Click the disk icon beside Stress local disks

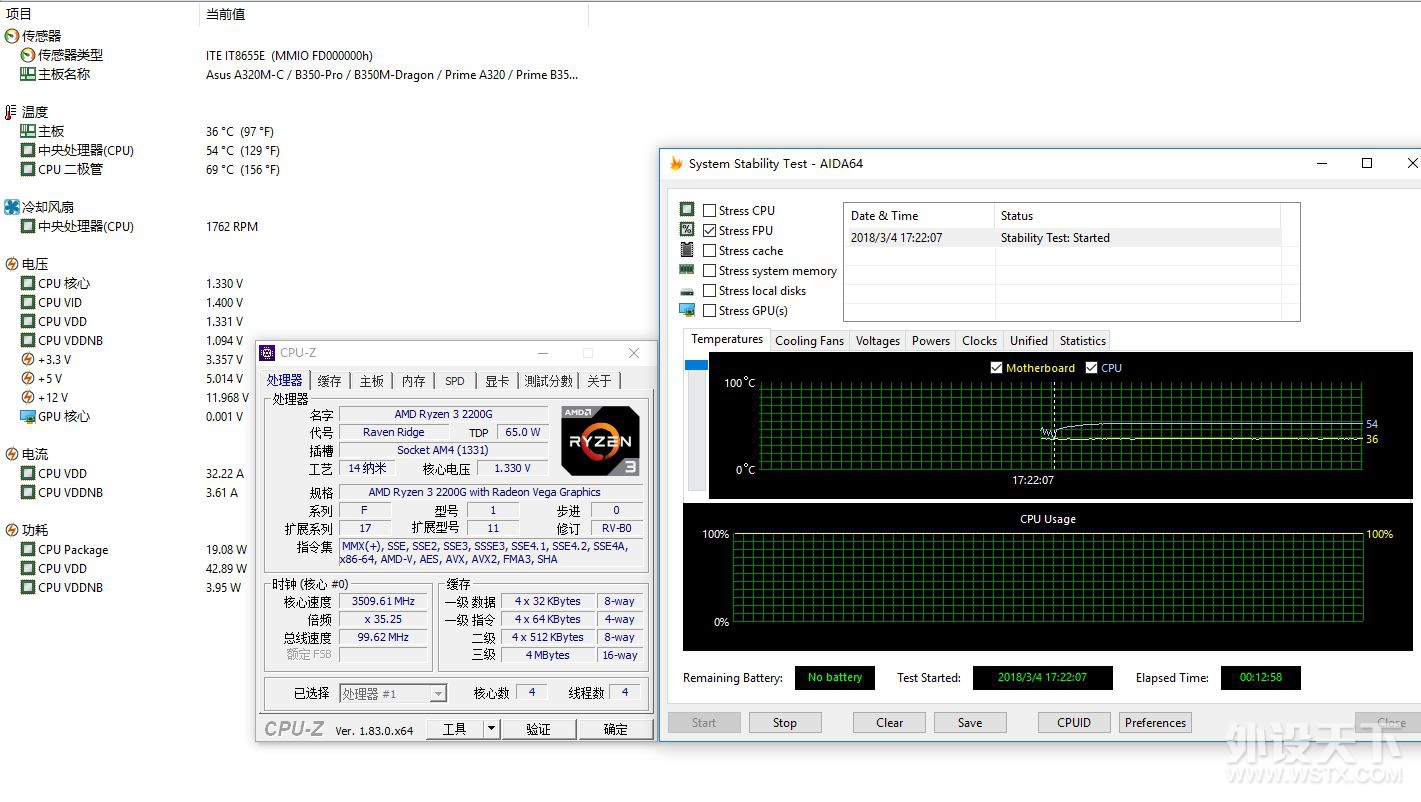687,290
